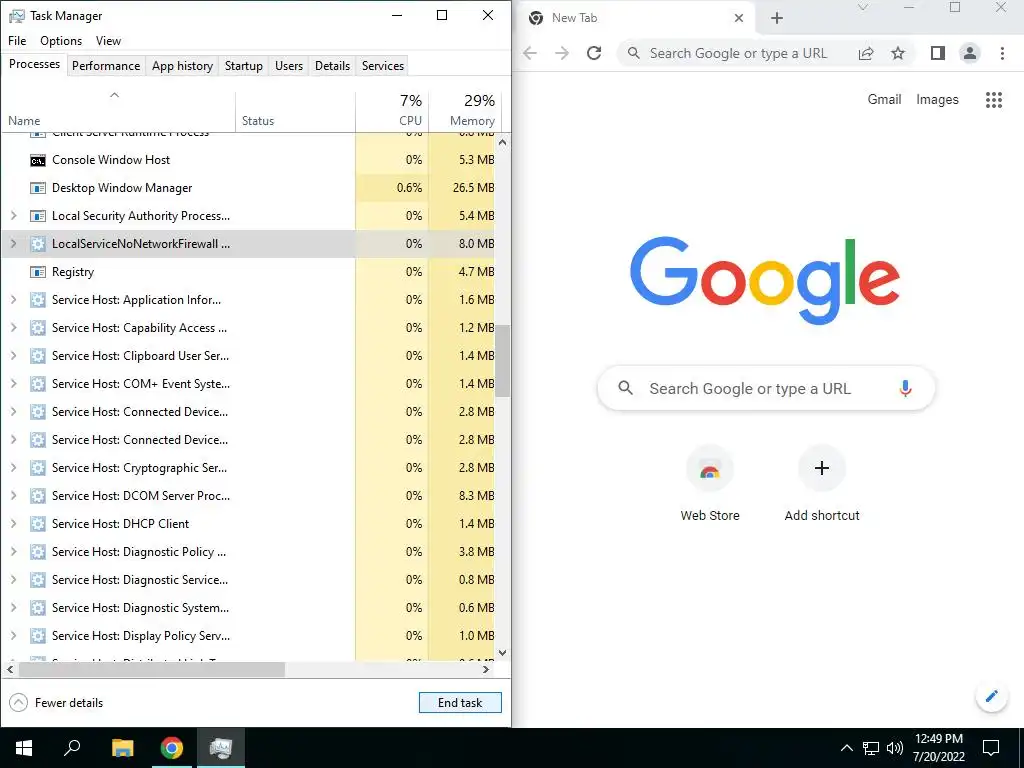Image resolution: width=1024 pixels, height=768 pixels.
Task: Open the Options menu in Task Manager
Action: [x=61, y=40]
